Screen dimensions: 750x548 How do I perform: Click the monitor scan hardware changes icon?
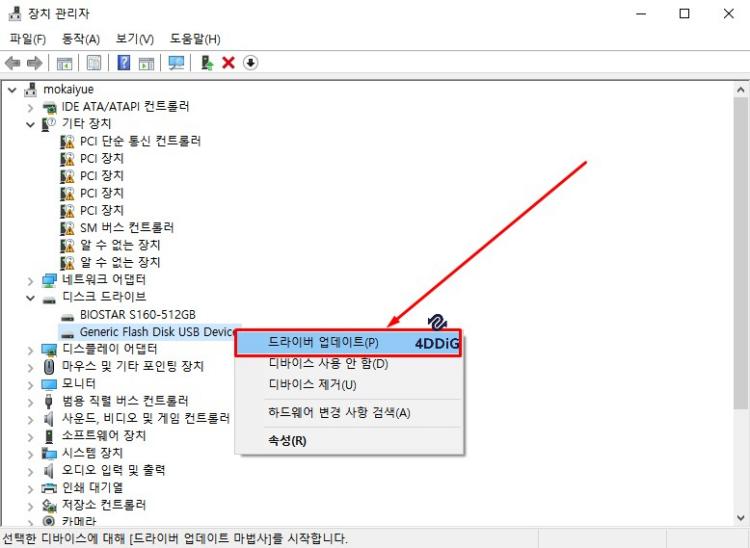tap(176, 63)
